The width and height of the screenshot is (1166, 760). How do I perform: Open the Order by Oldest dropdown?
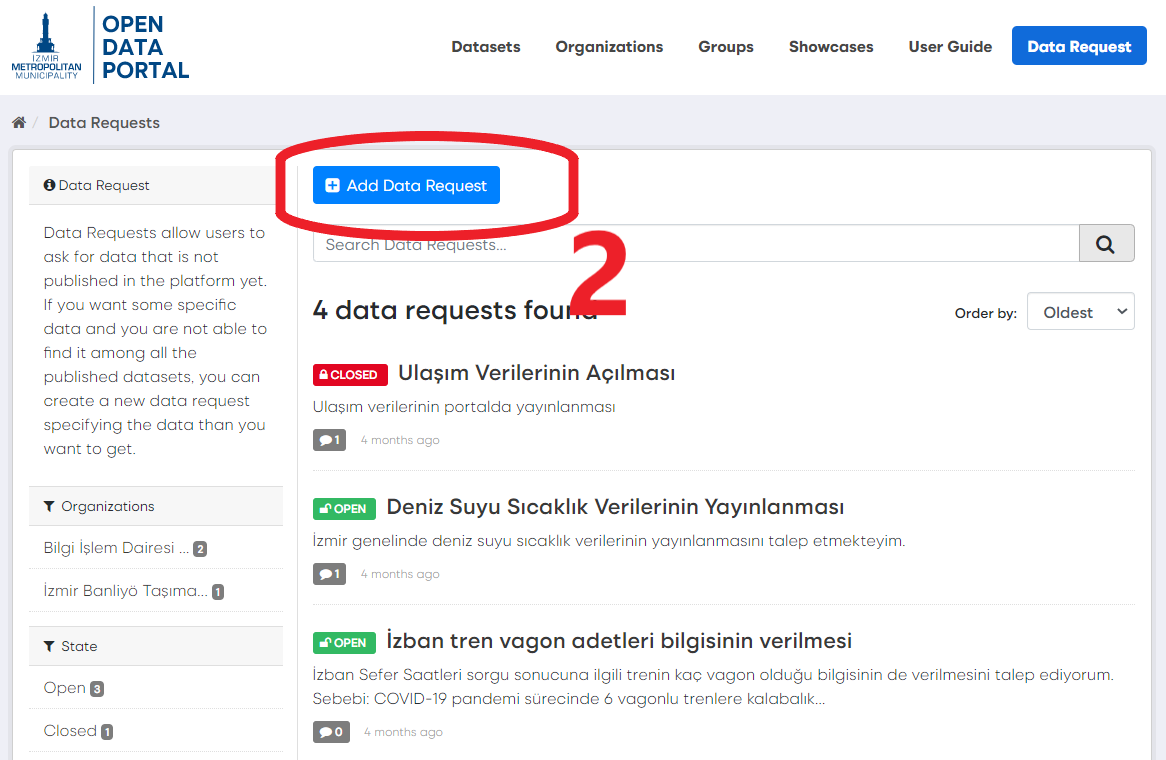(x=1080, y=312)
